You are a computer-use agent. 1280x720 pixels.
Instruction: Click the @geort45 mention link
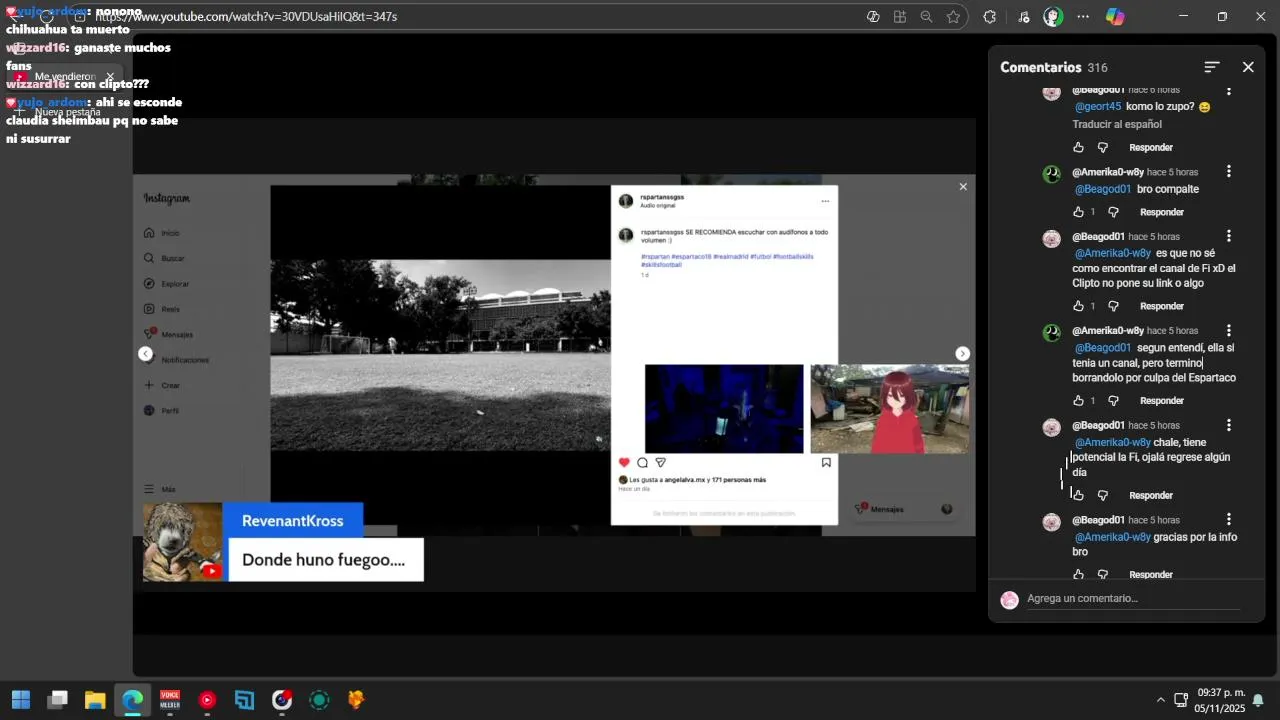1098,107
